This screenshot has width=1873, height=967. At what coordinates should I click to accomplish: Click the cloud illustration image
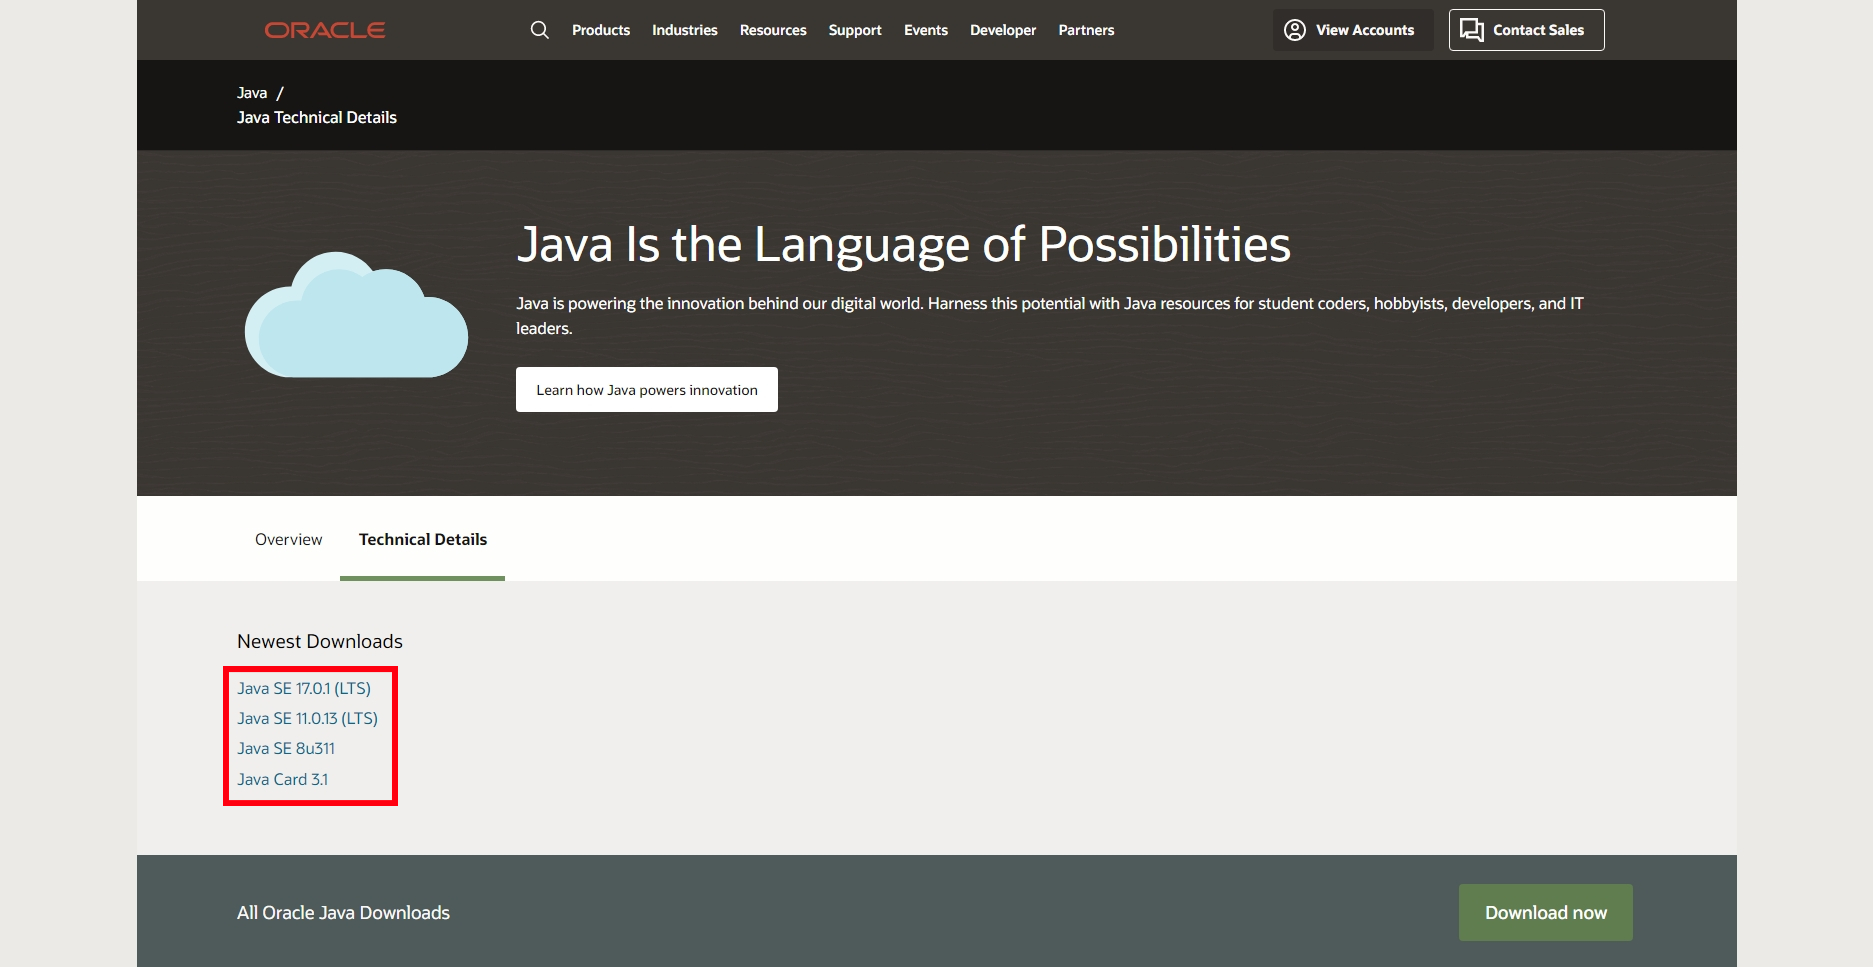coord(356,314)
